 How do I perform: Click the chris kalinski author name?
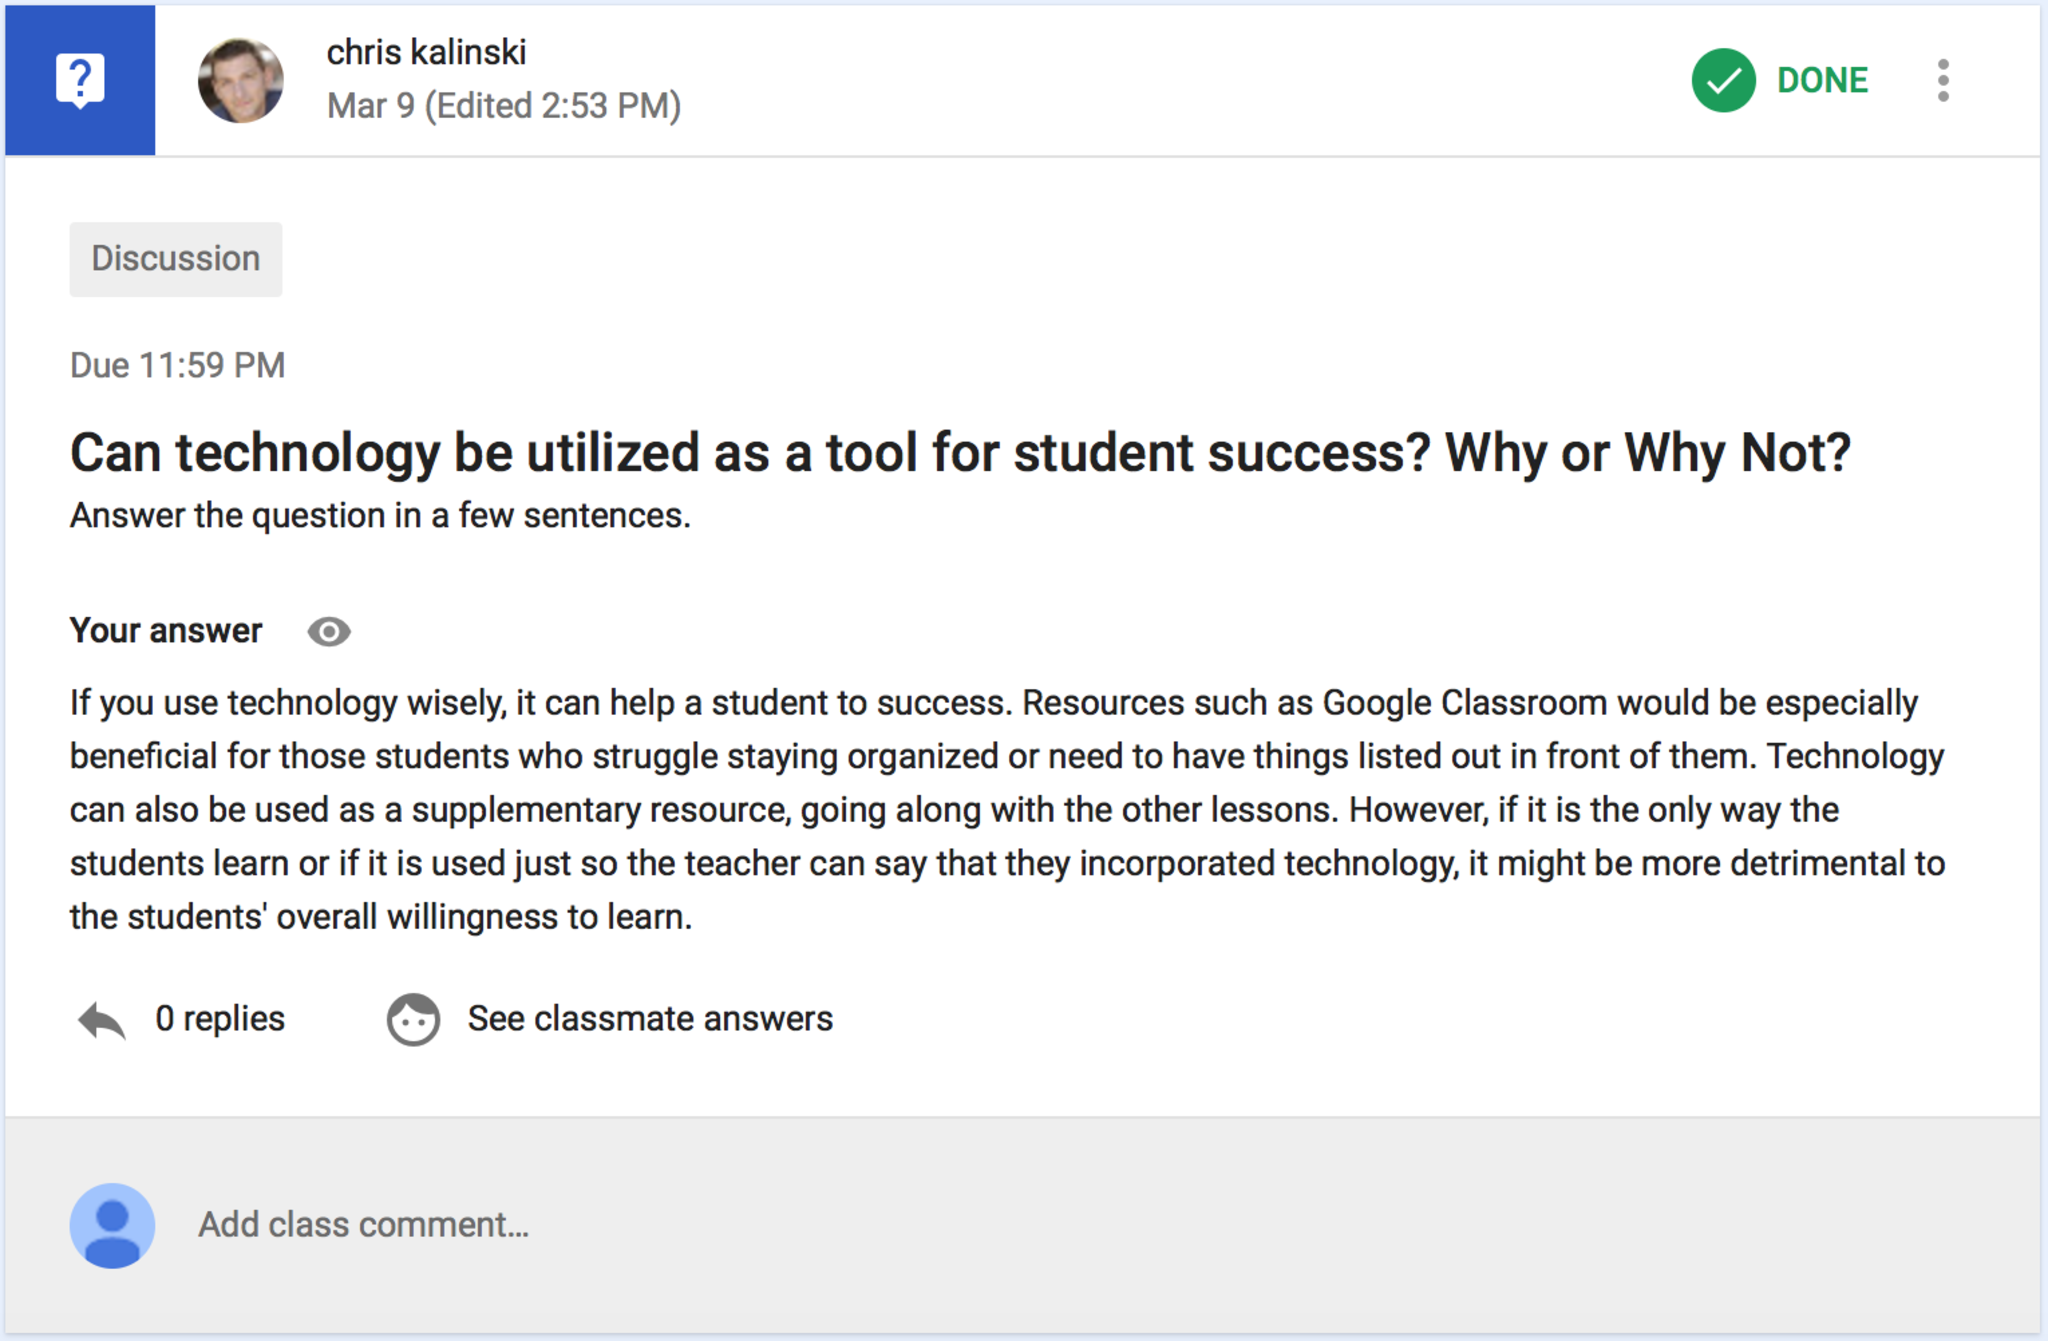point(426,52)
